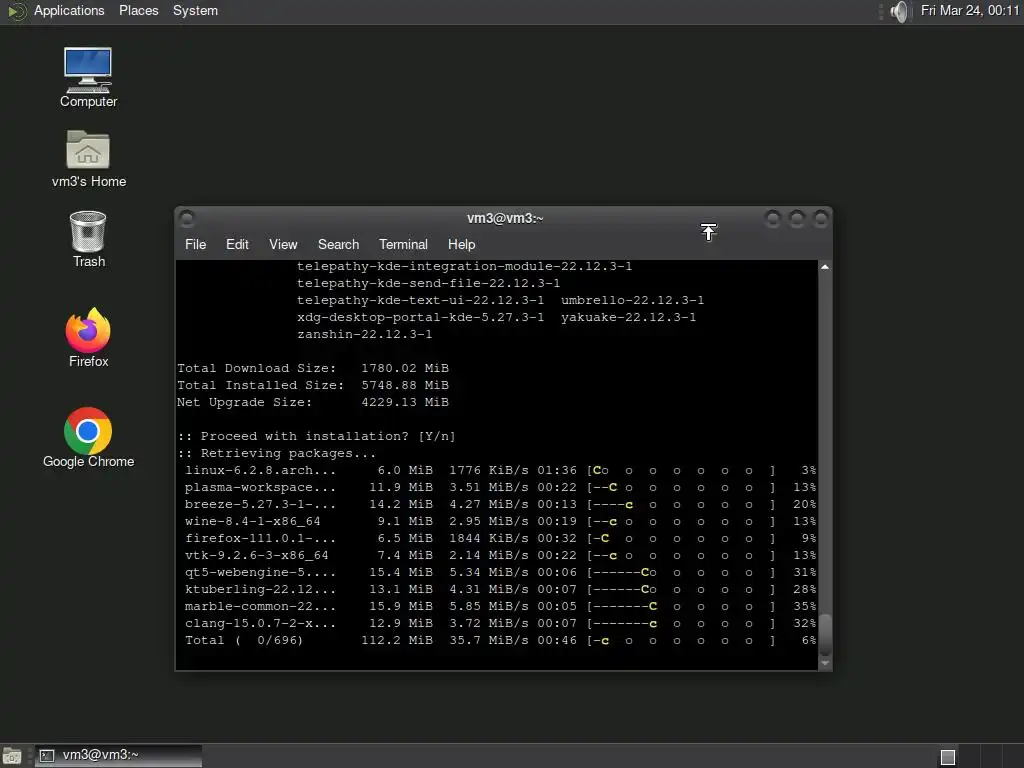Select the Trash desktop icon
The image size is (1024, 768).
88,239
